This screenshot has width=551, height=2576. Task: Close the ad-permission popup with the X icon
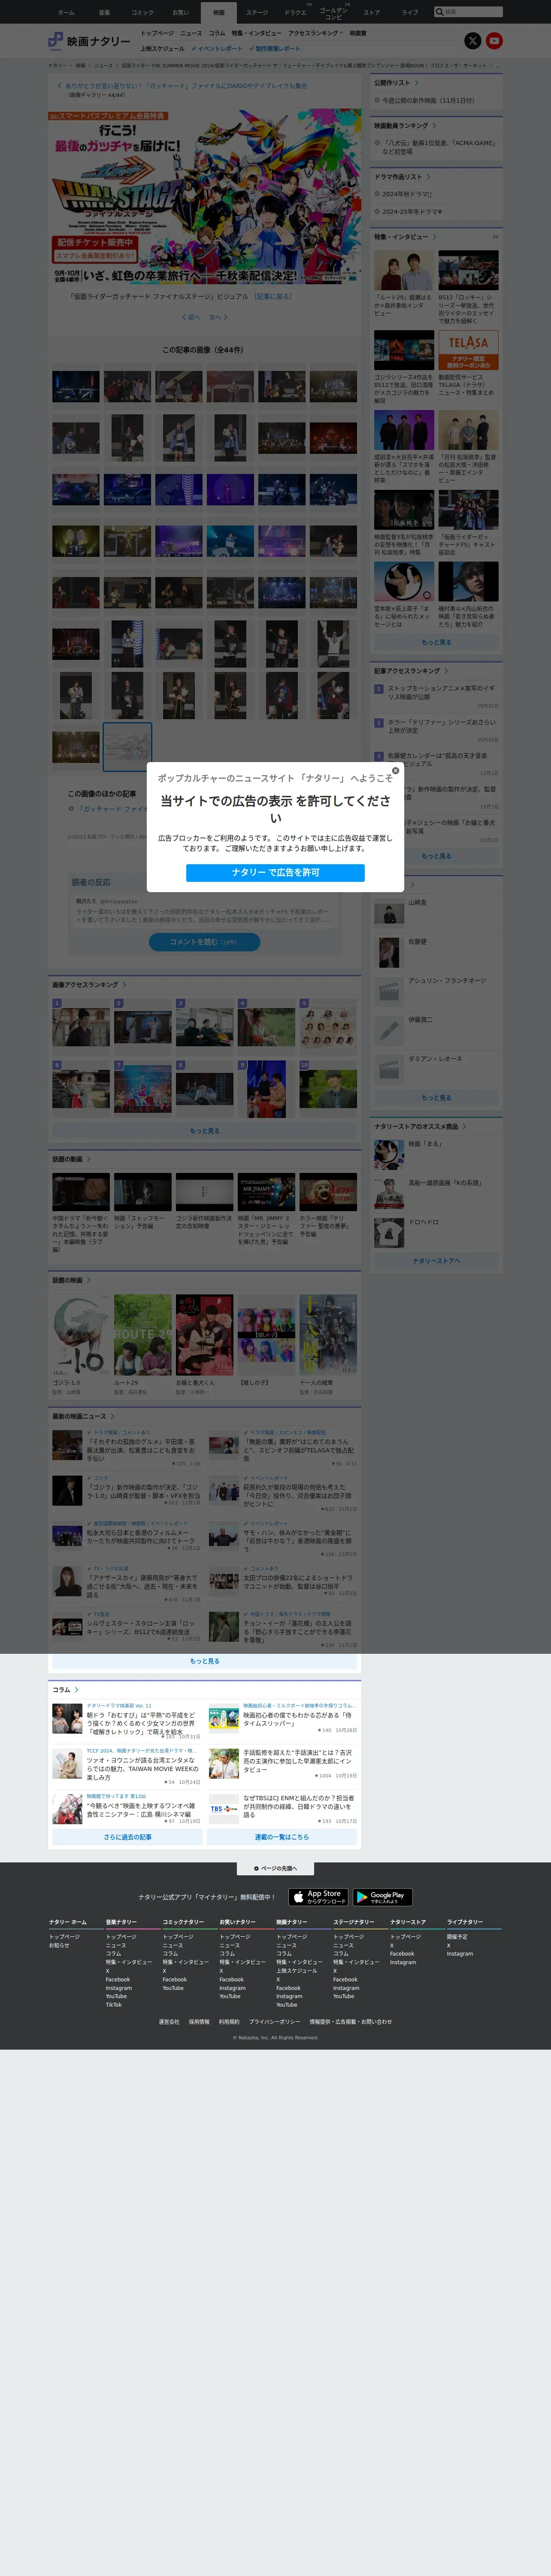395,771
